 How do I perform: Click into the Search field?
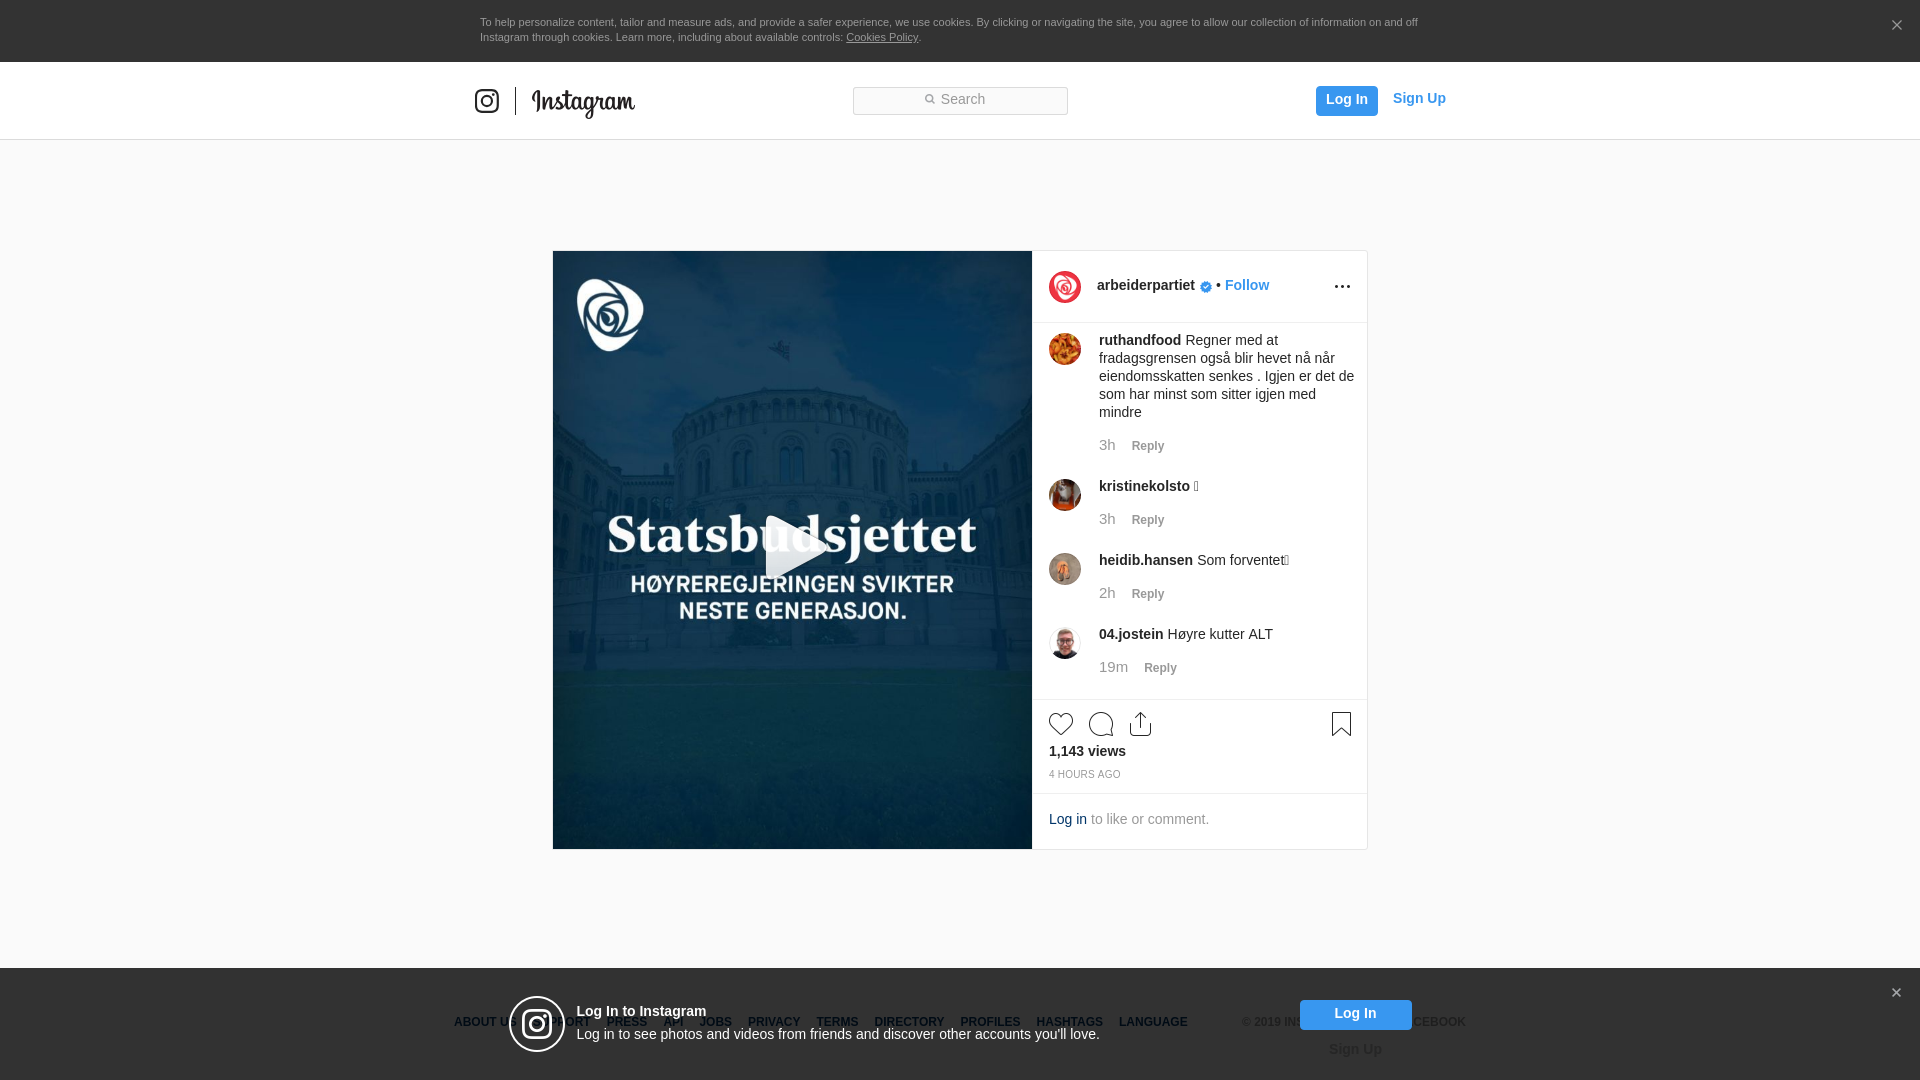pyautogui.click(x=960, y=100)
